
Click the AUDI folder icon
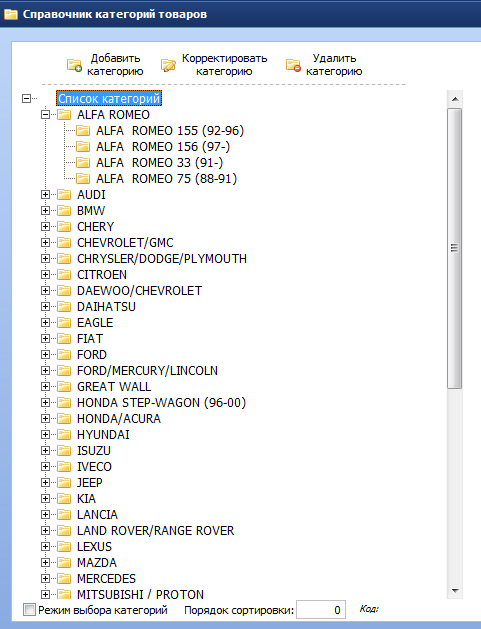click(64, 195)
